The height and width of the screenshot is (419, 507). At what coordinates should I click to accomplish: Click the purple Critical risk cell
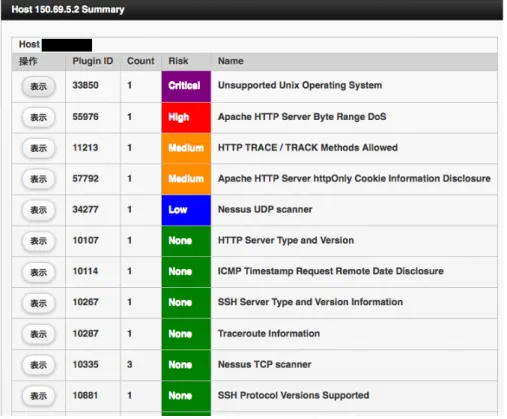tap(186, 86)
